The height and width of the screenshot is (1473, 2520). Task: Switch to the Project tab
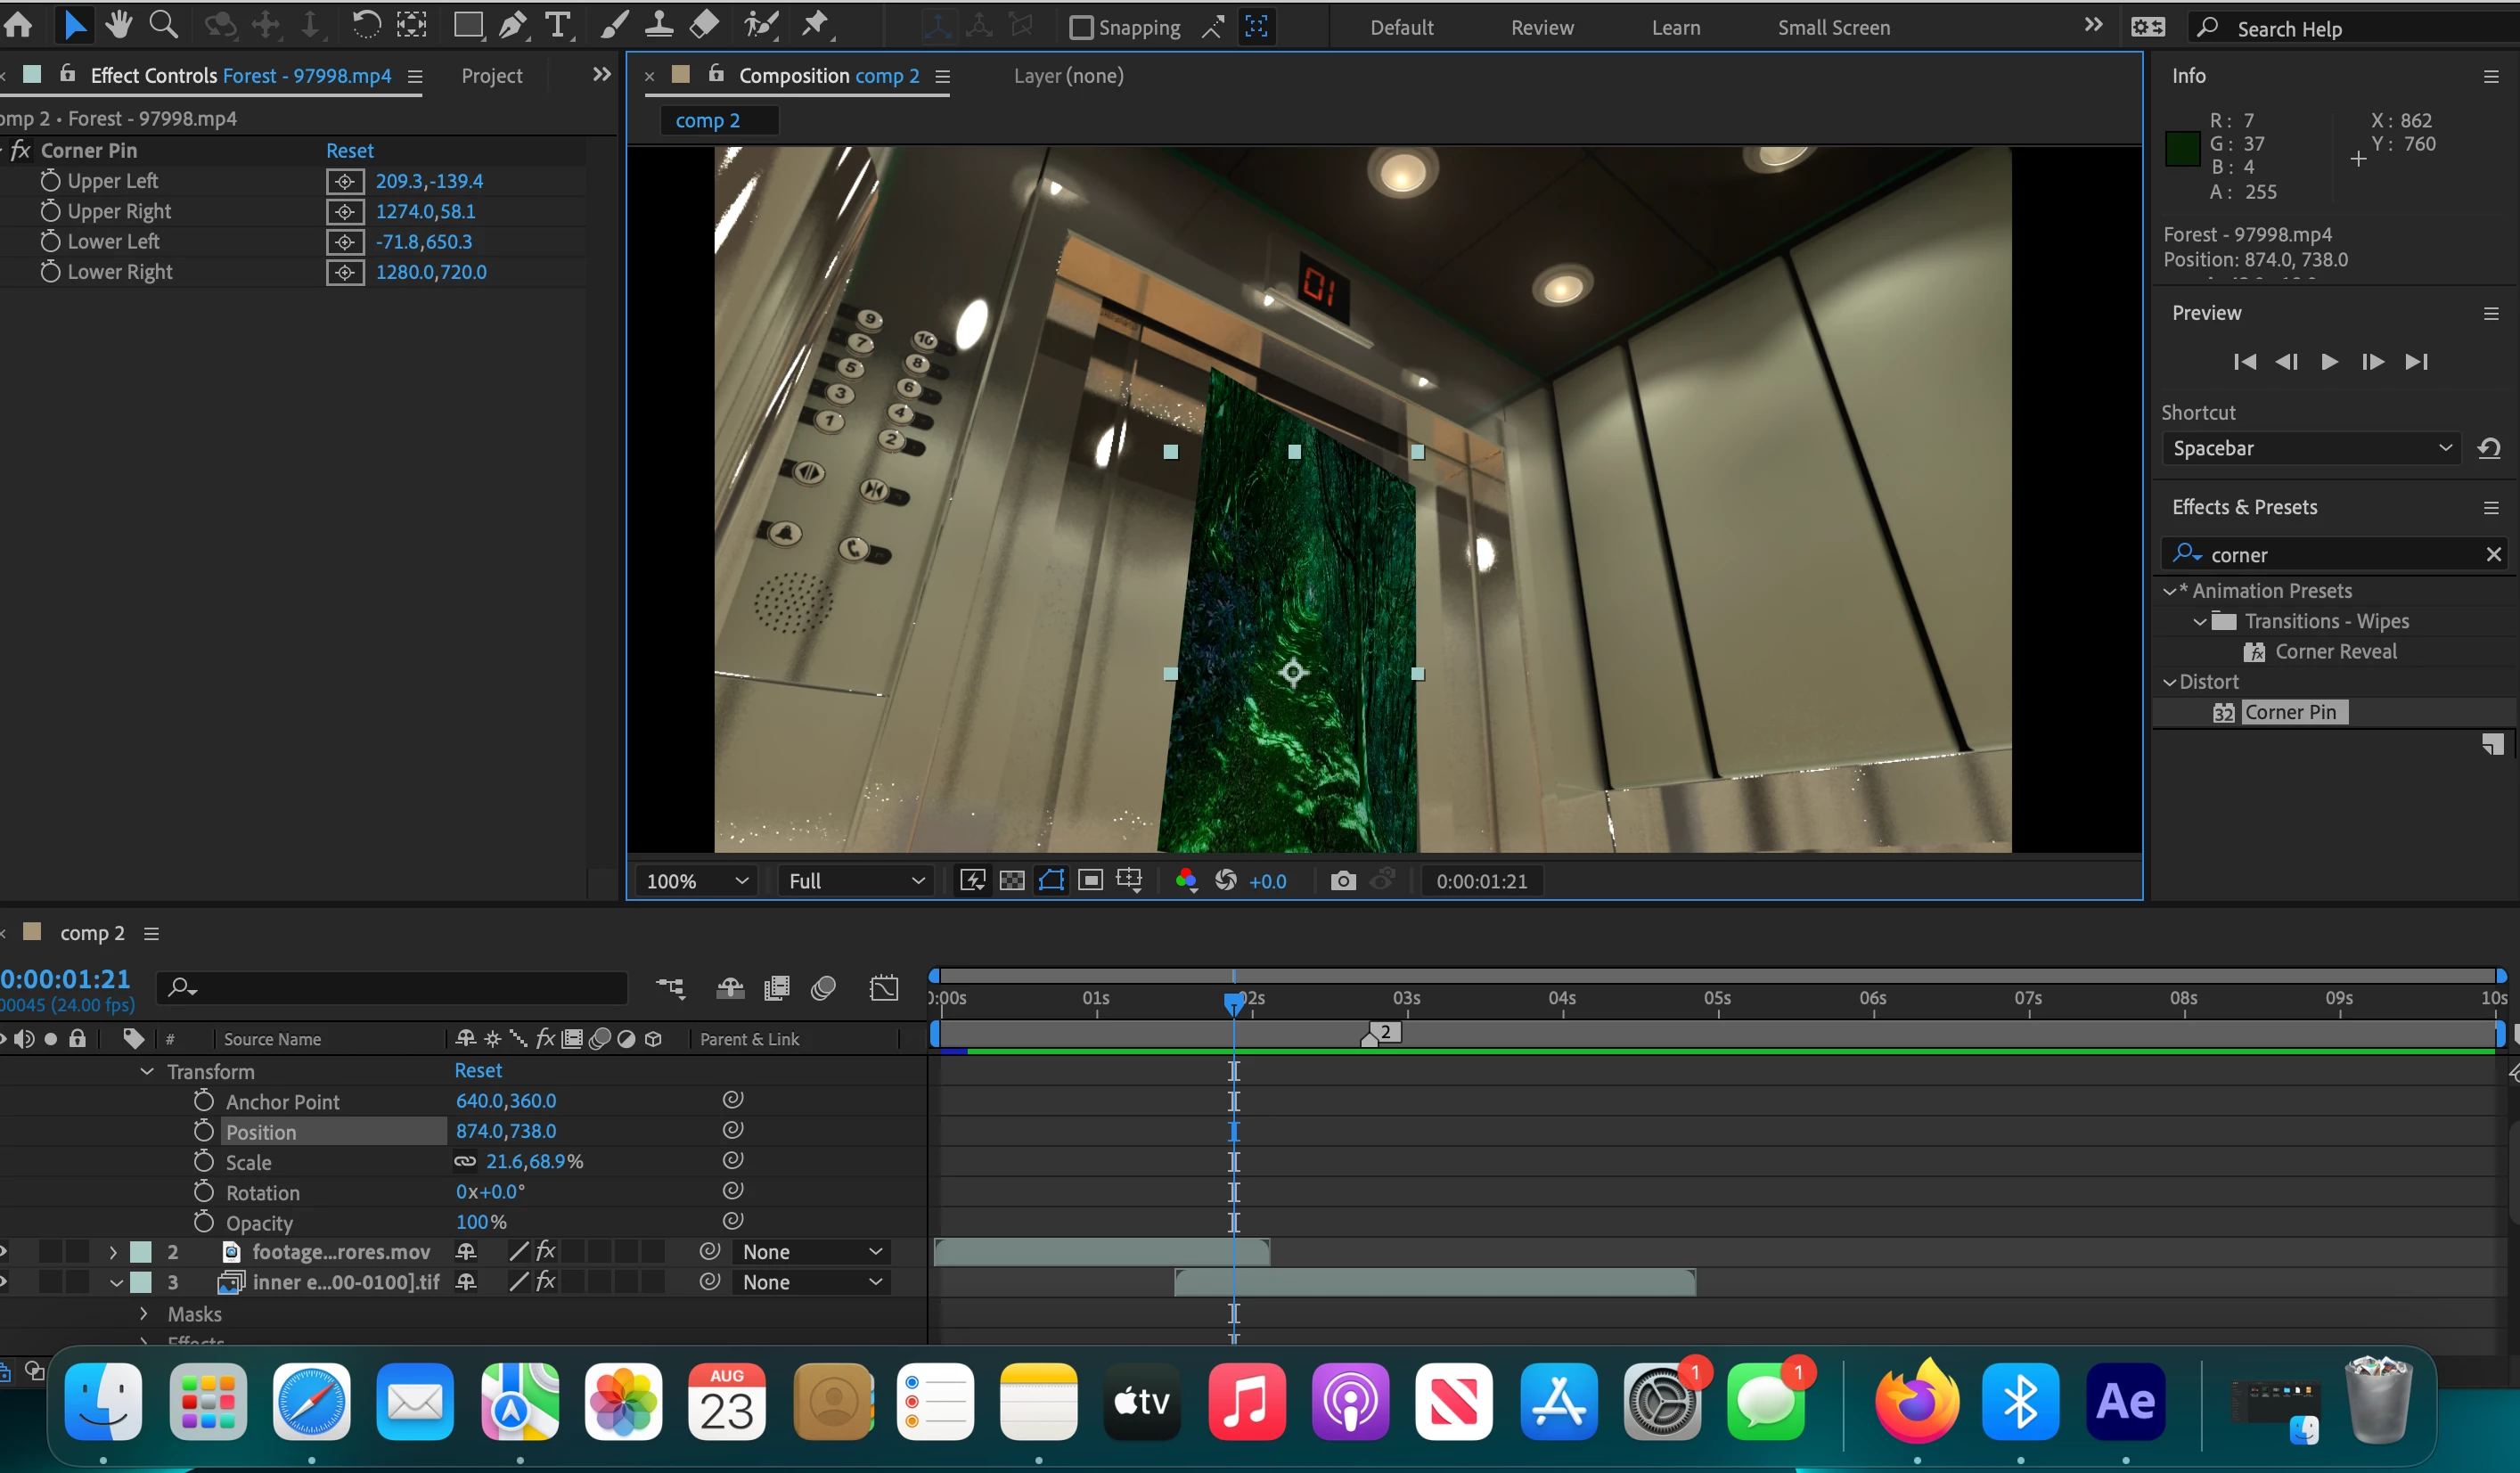click(x=491, y=76)
